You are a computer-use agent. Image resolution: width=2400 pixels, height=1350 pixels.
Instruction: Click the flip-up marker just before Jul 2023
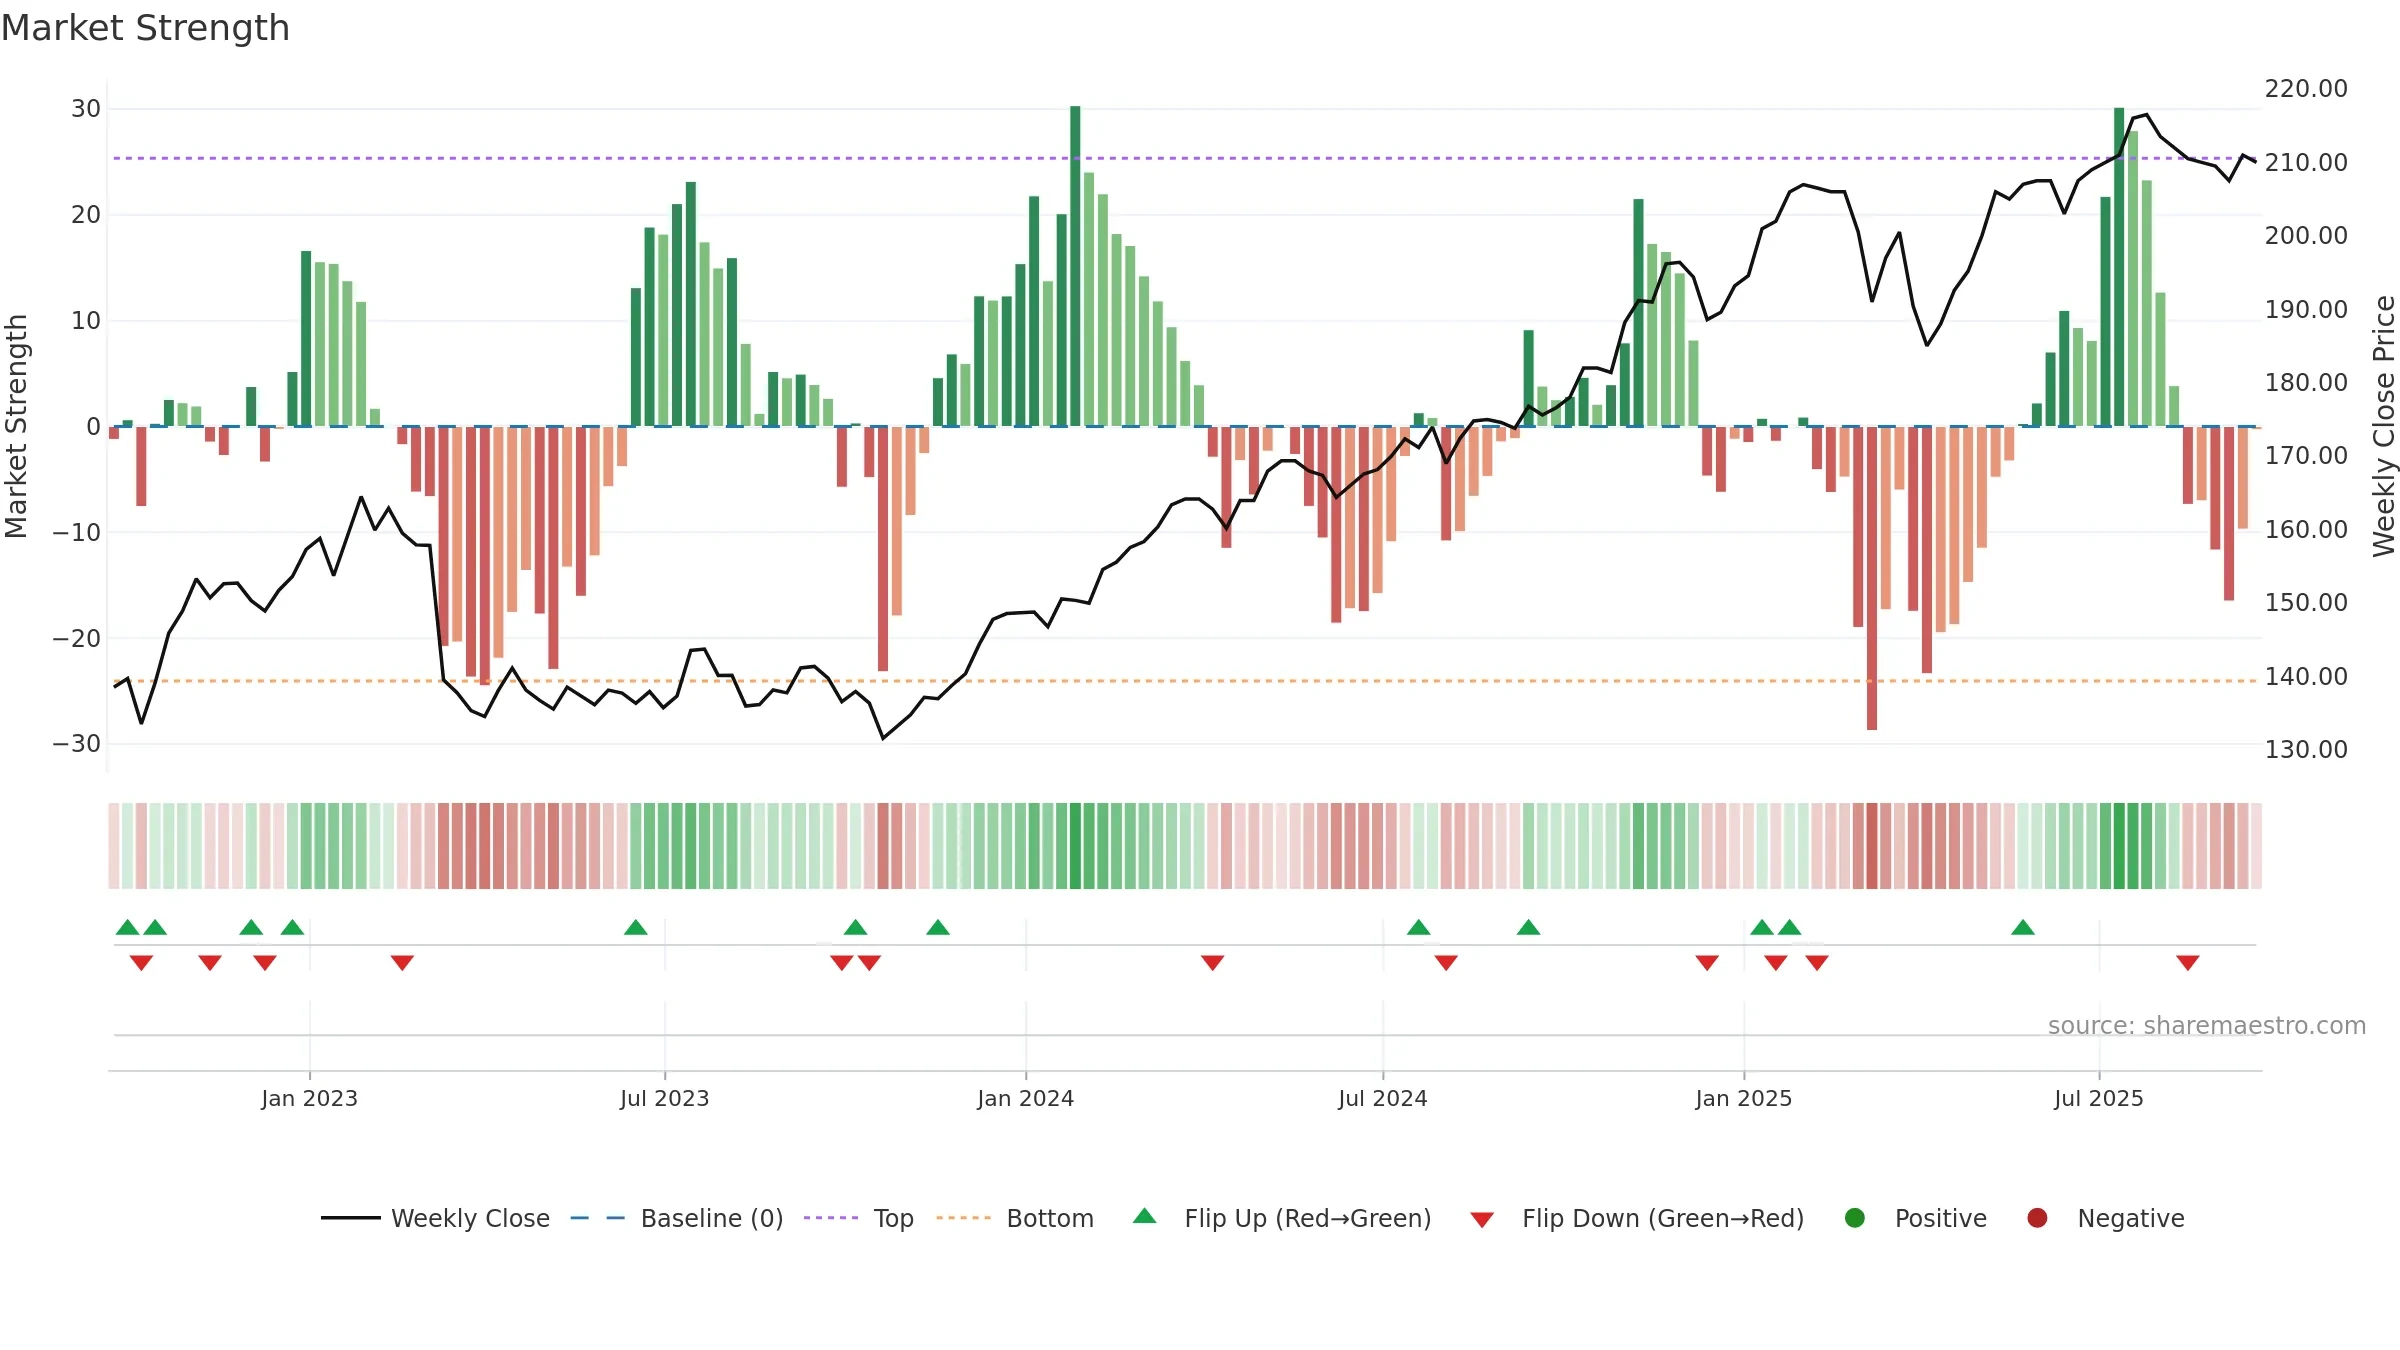636,927
